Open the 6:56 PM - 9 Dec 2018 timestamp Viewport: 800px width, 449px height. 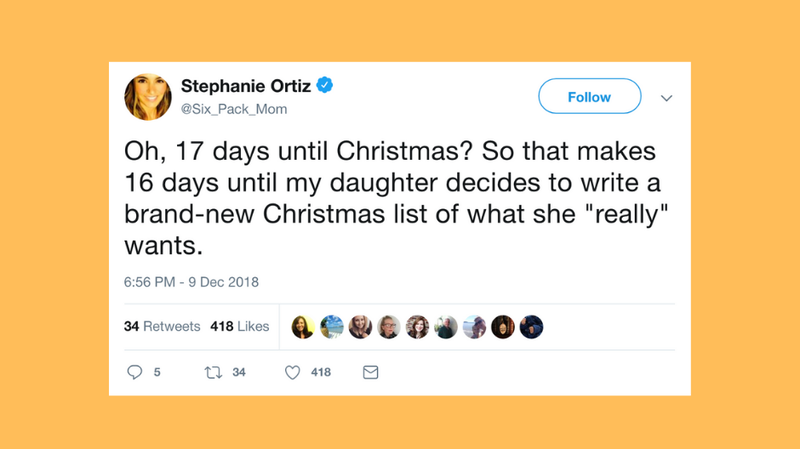coord(191,282)
